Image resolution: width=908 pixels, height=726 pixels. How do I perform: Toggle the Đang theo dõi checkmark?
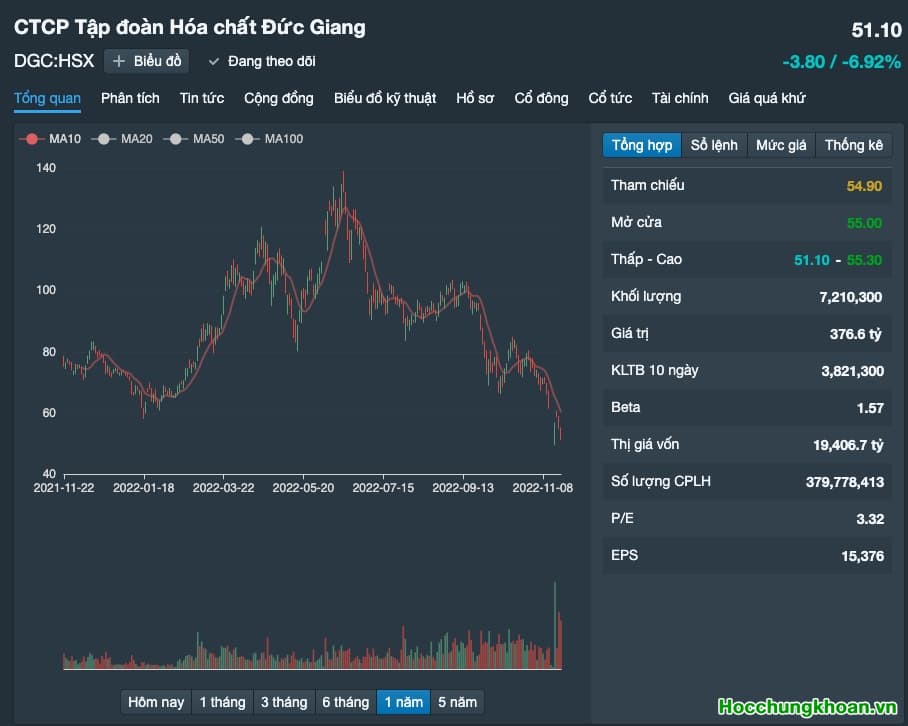coord(261,61)
